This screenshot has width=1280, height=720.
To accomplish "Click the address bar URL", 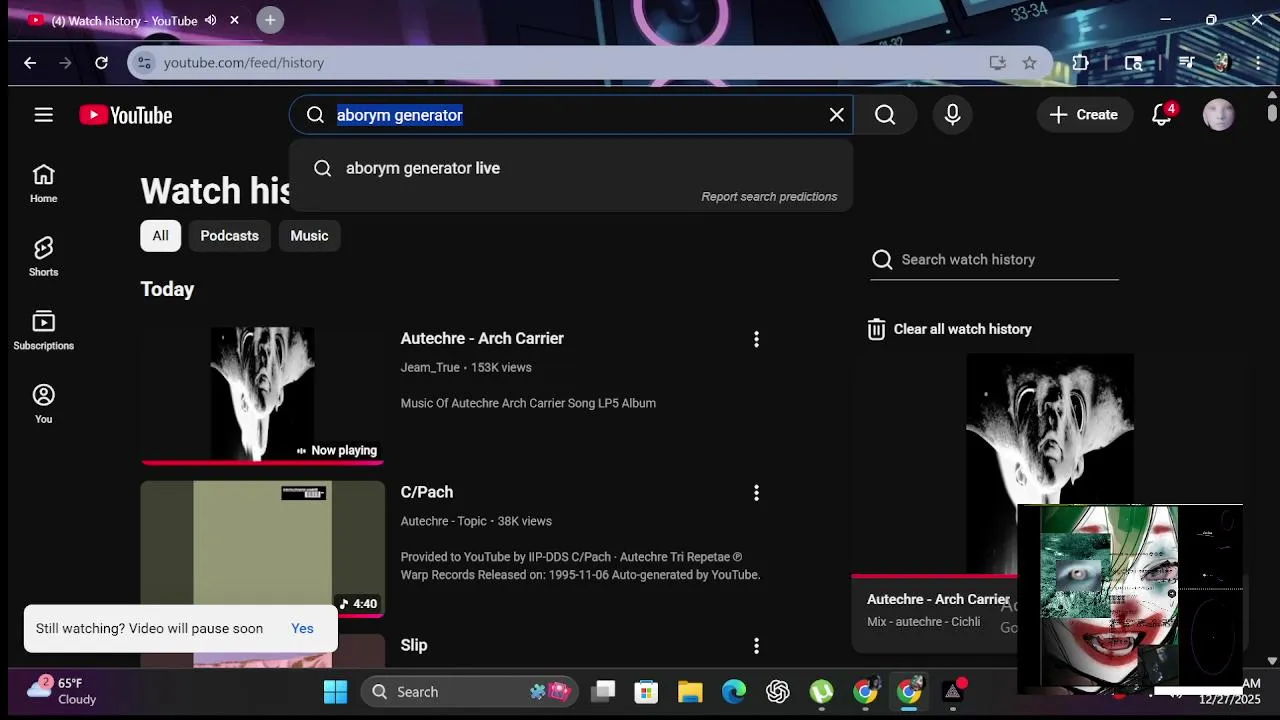I will [244, 62].
